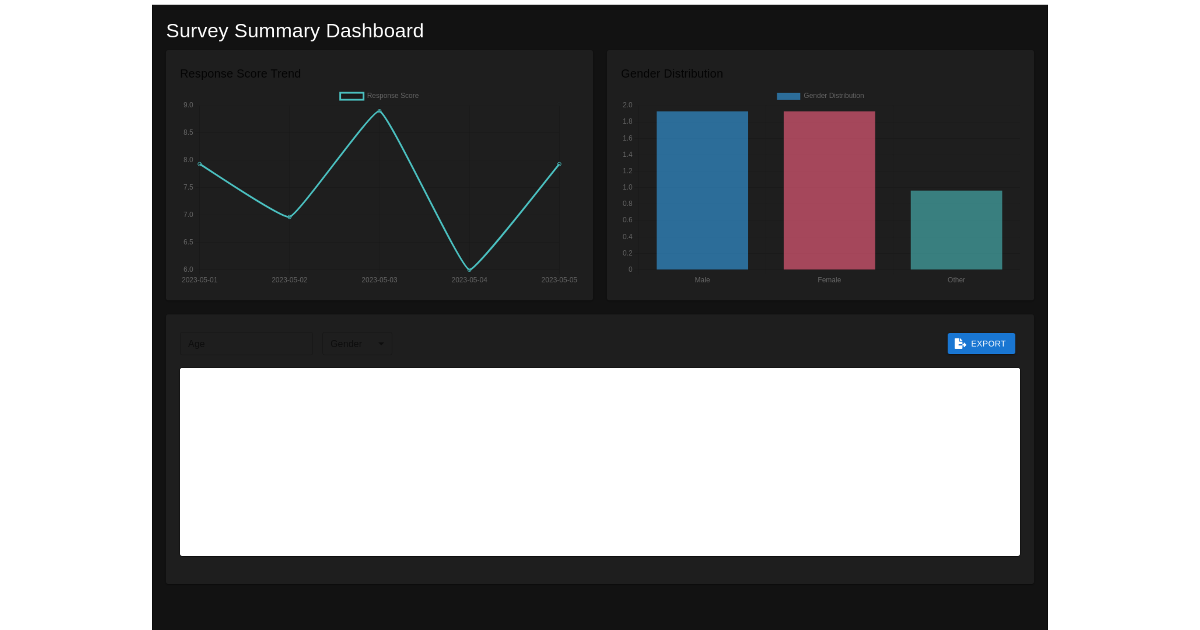Viewport: 1200px width, 630px height.
Task: Select the red Female bar
Action: click(829, 190)
